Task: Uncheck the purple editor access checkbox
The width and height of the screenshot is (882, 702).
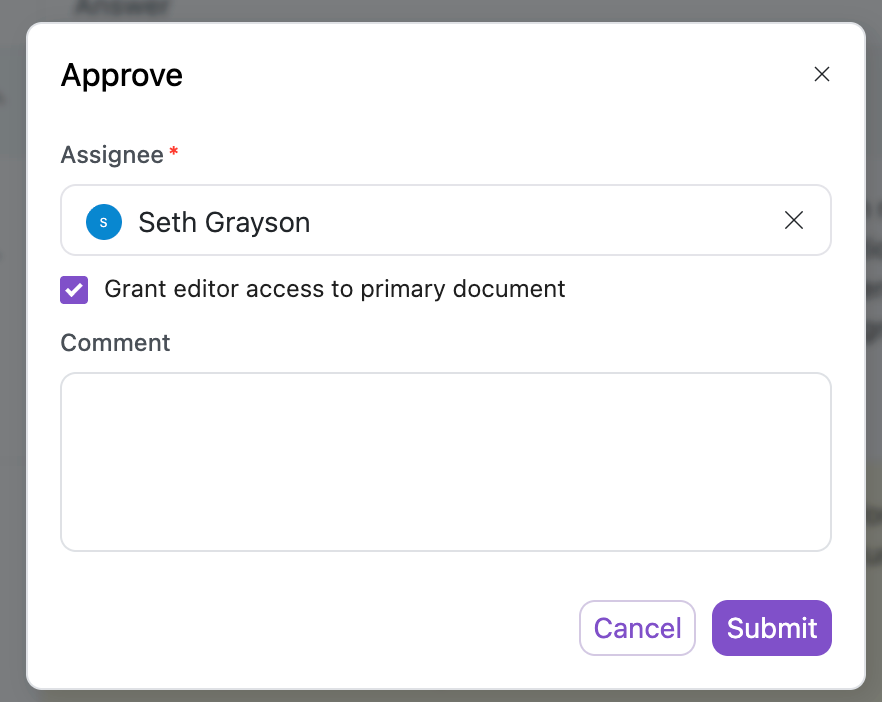Action: (74, 290)
